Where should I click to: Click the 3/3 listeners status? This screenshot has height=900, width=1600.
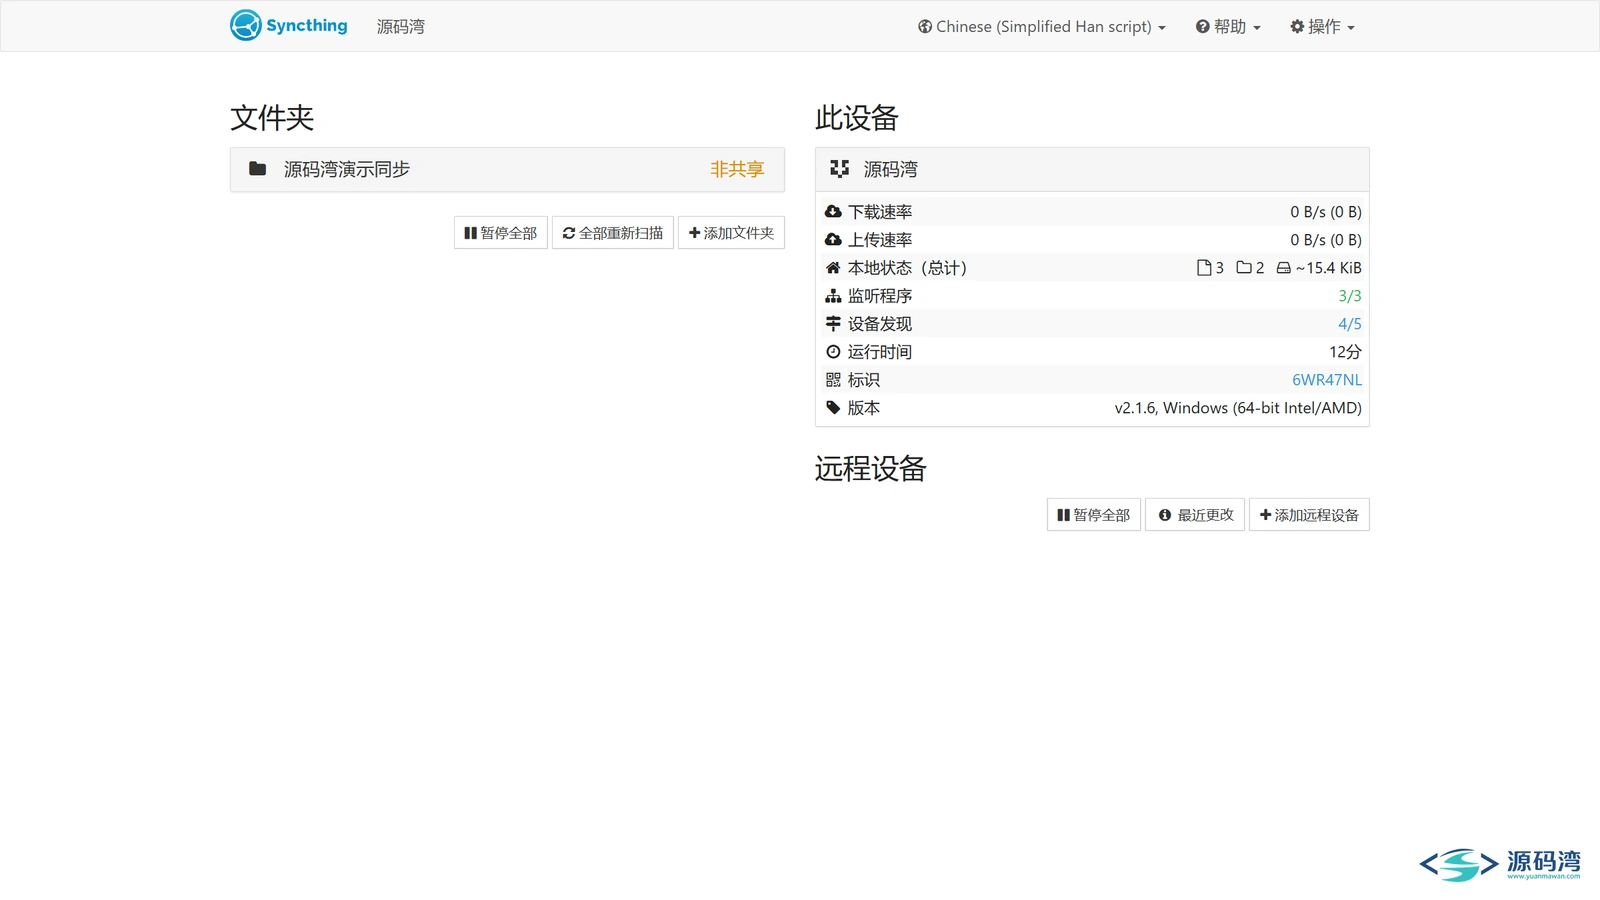(x=1350, y=296)
